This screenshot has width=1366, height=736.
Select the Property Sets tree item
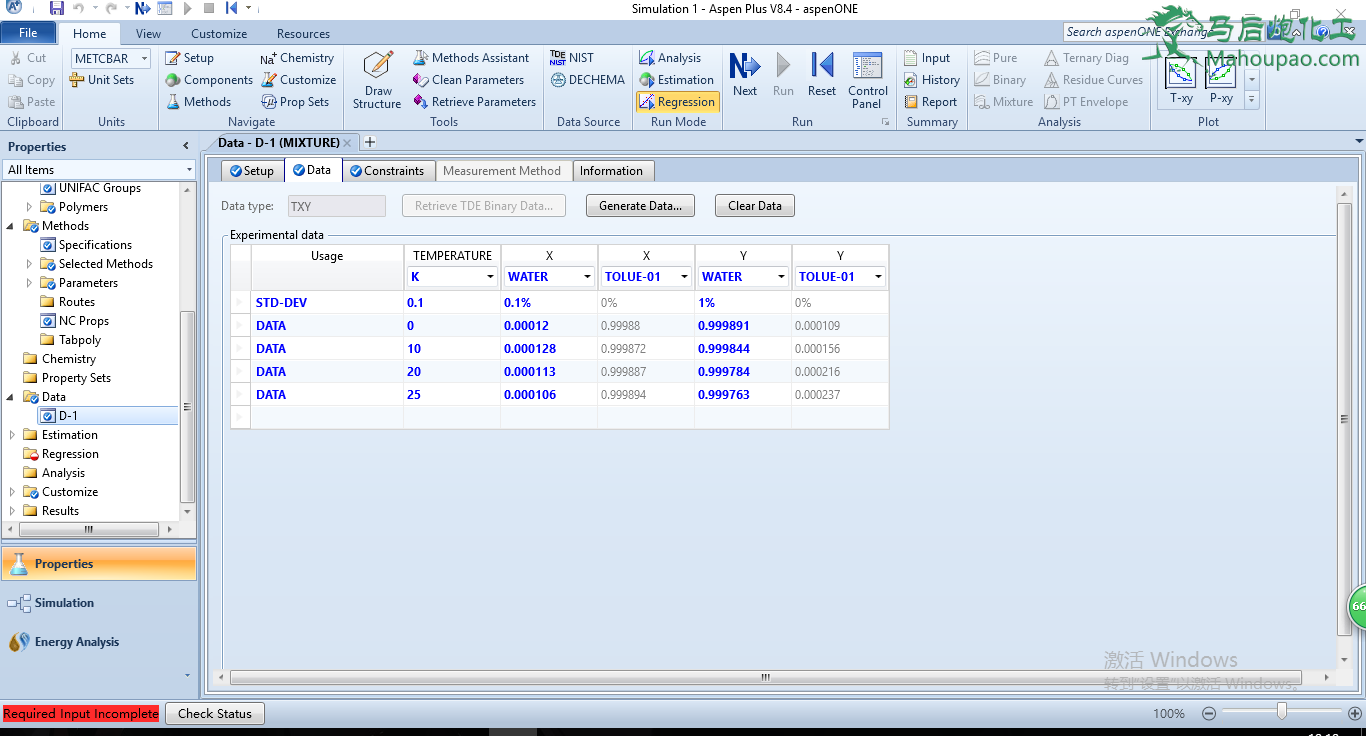76,378
